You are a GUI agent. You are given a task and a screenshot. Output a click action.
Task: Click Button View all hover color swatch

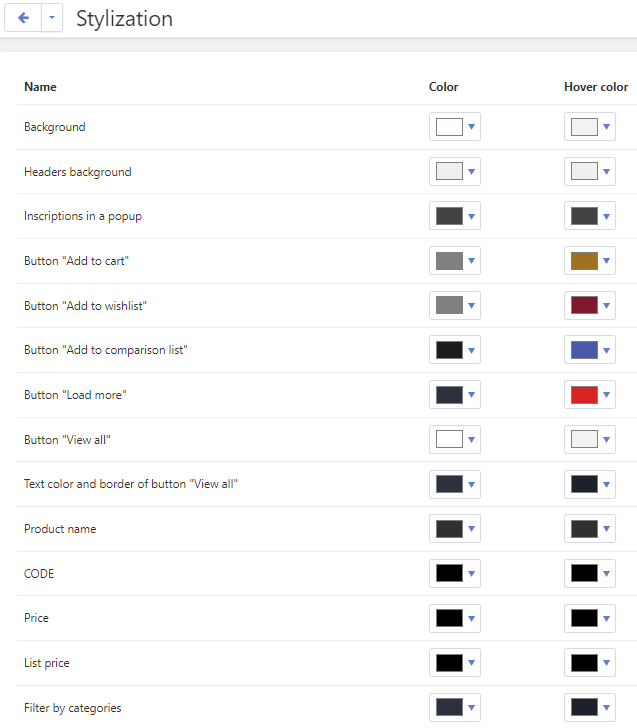(x=584, y=439)
